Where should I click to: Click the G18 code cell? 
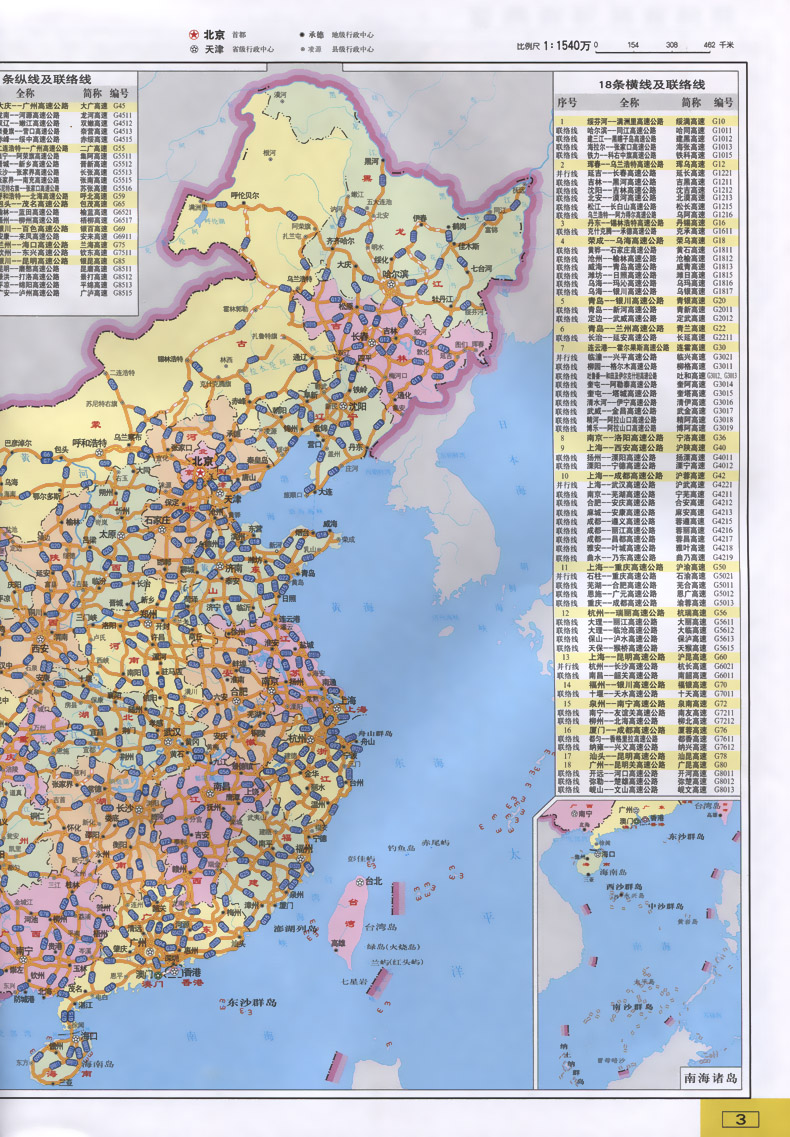pyautogui.click(x=720, y=241)
